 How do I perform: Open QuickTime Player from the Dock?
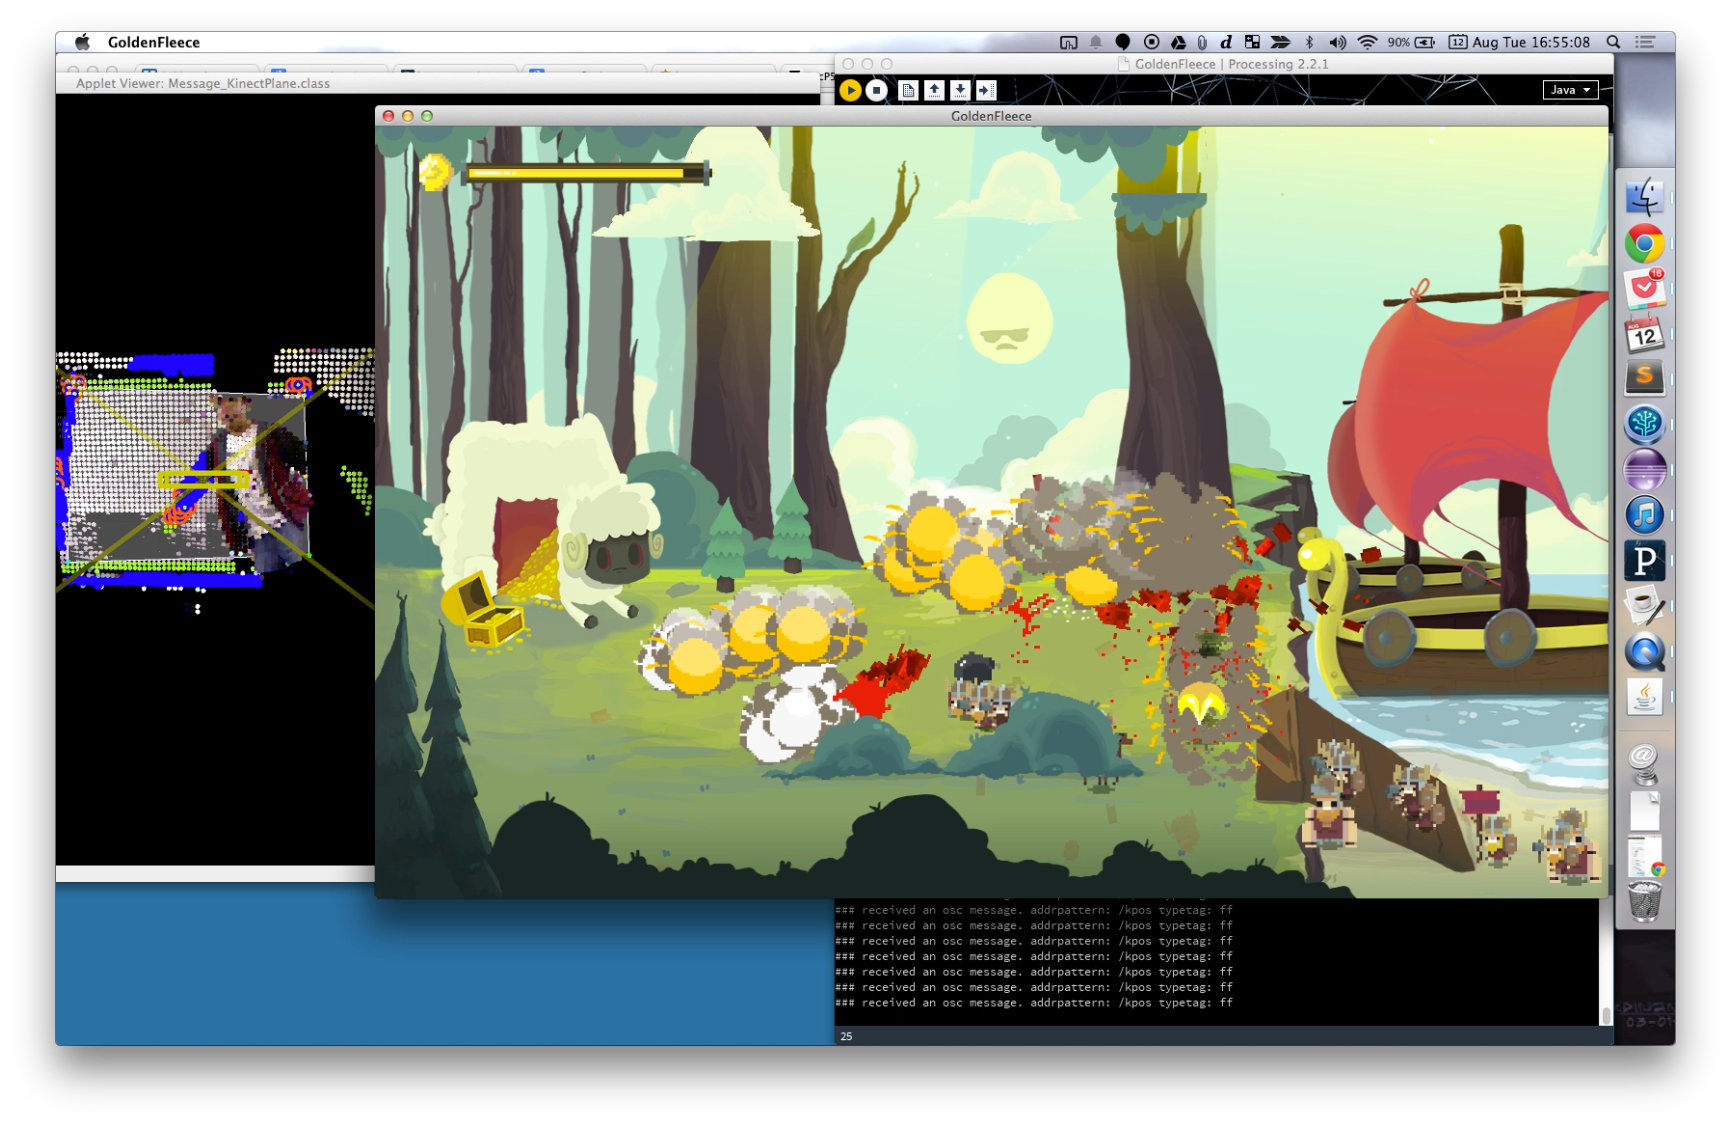[1644, 652]
